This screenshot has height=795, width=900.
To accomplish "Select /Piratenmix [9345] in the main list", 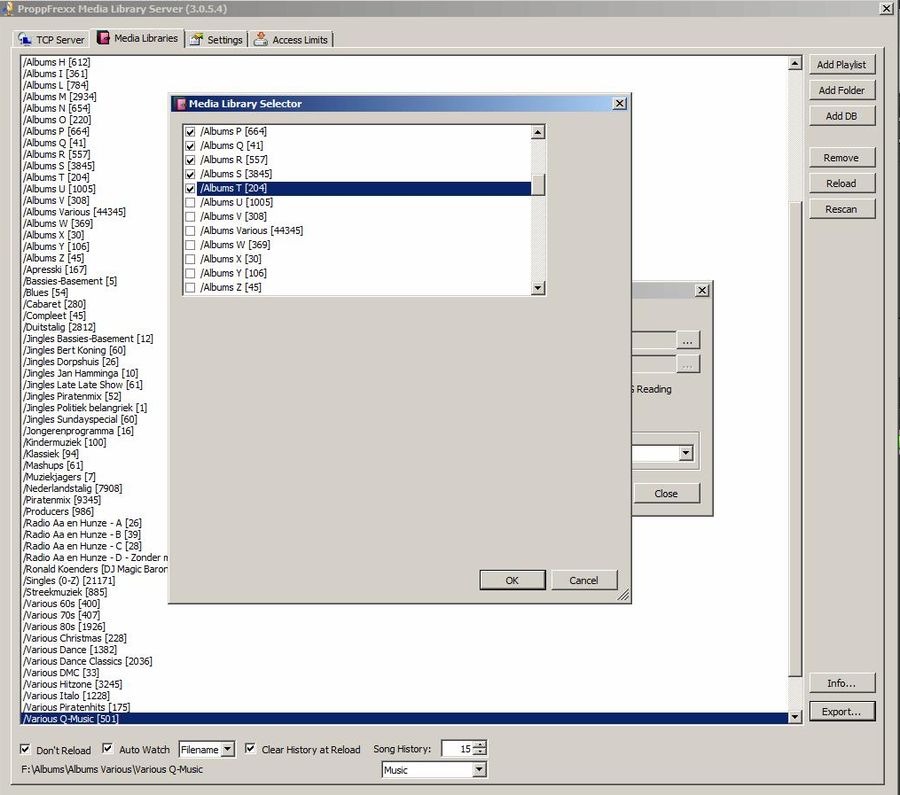I will 62,500.
